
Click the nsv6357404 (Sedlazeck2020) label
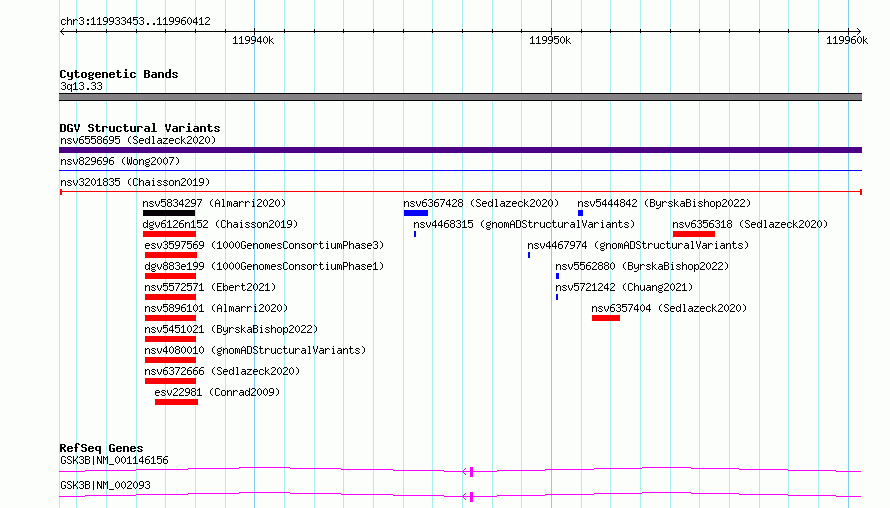click(x=669, y=308)
